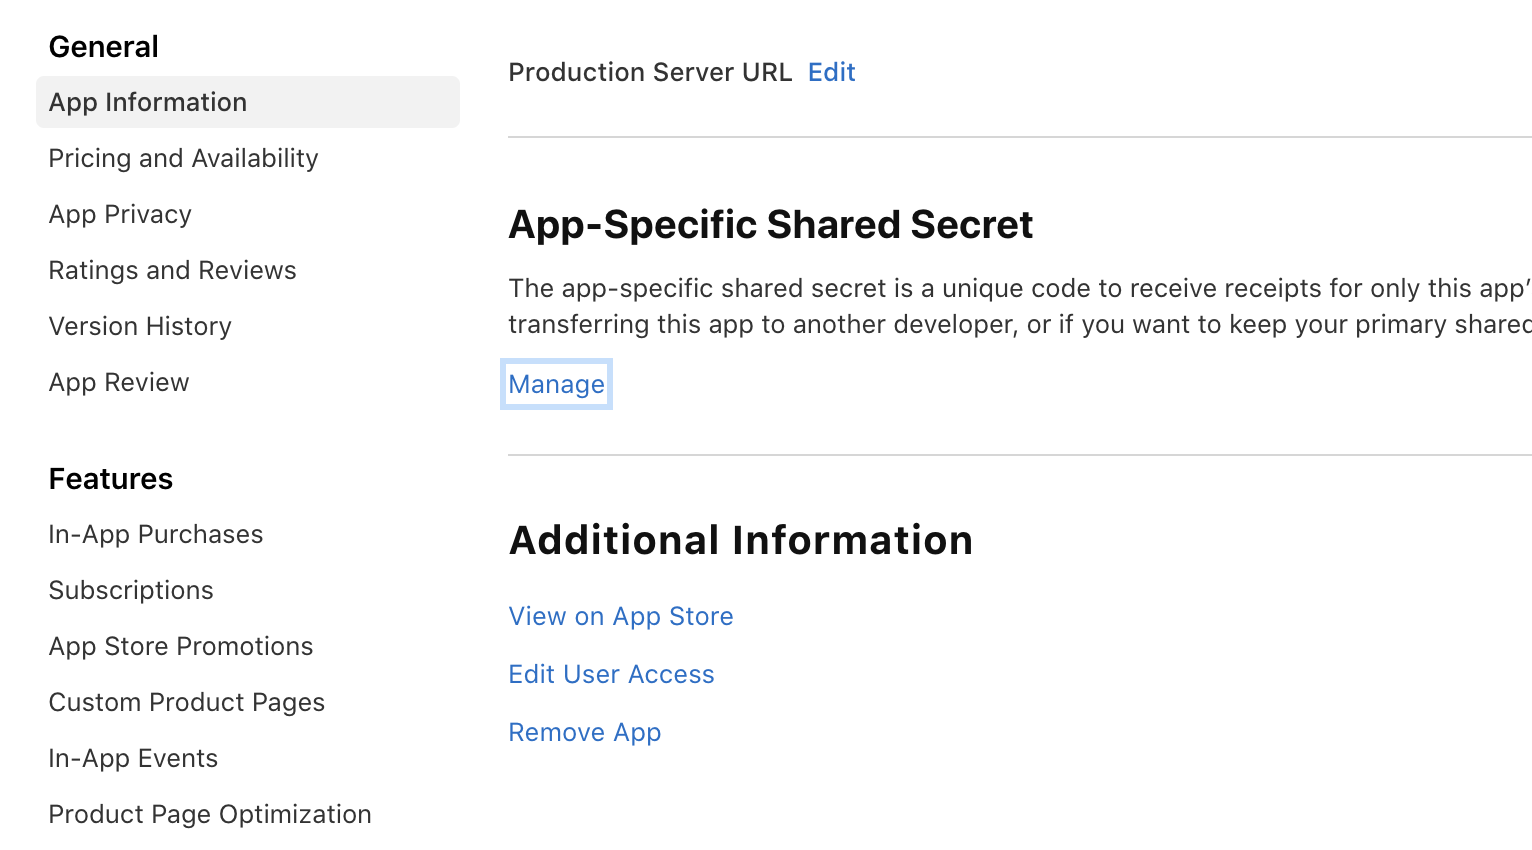Select App Store Promotions
Image resolution: width=1532 pixels, height=850 pixels.
(181, 646)
